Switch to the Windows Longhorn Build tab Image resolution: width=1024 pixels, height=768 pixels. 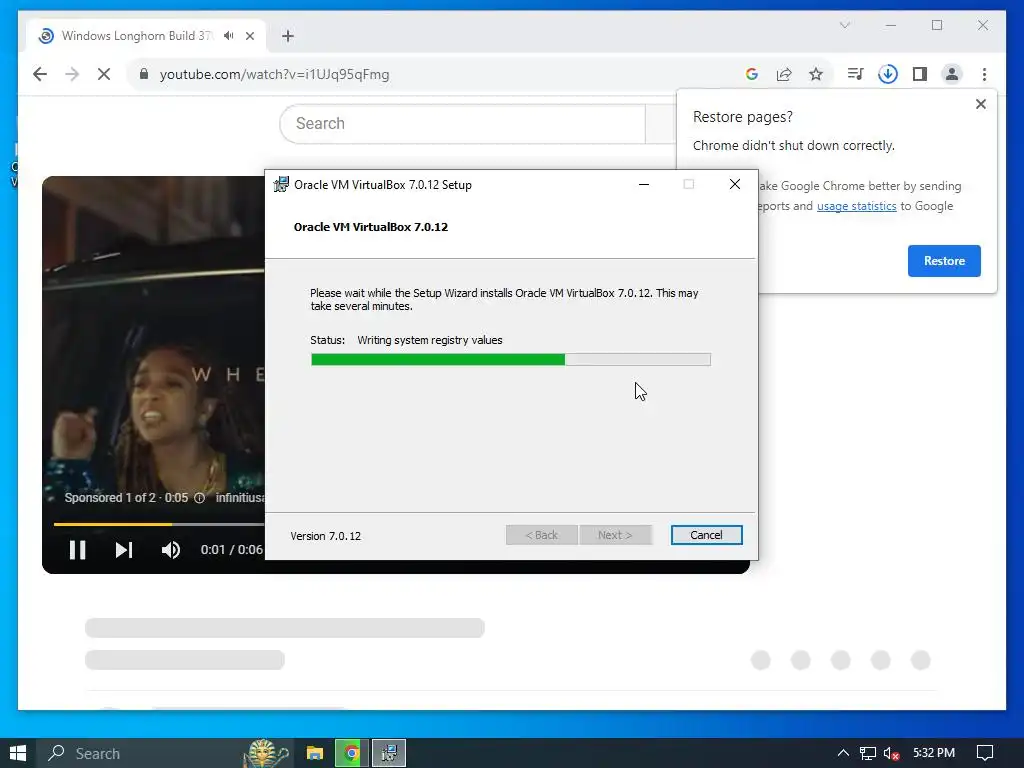tap(136, 36)
